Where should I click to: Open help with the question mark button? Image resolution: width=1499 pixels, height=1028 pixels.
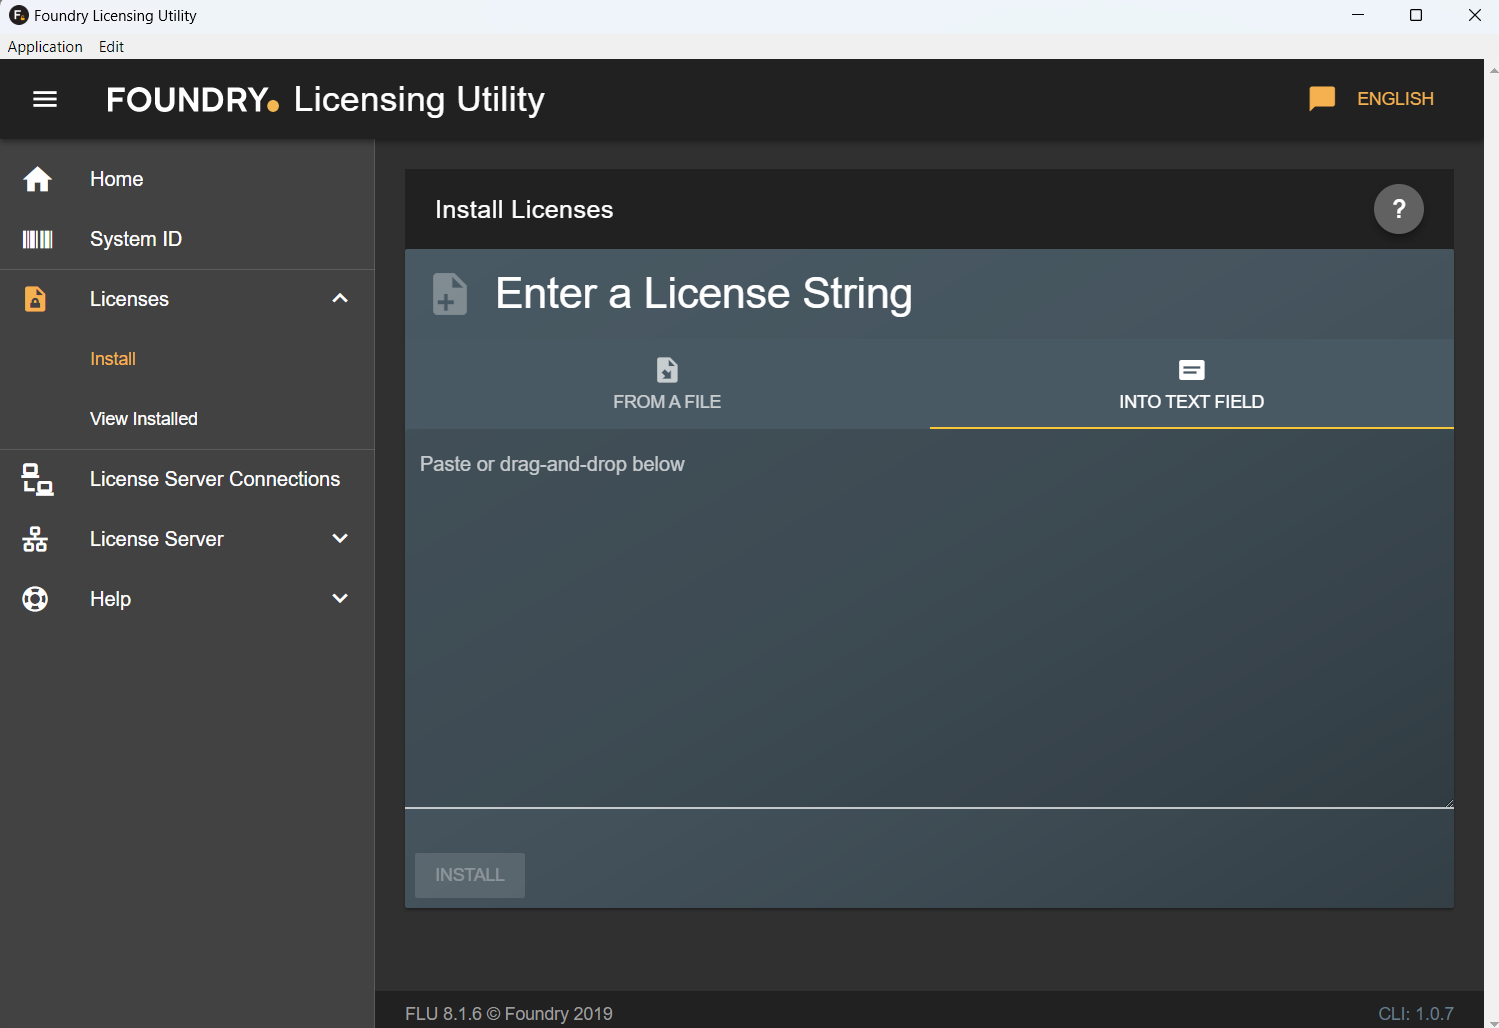(1398, 209)
